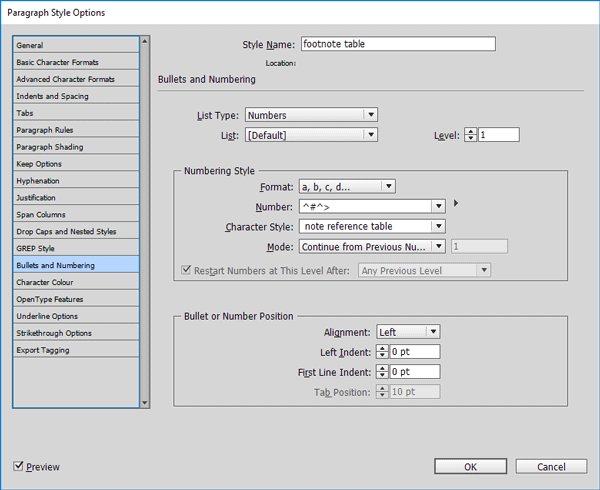Open the Number field flyout arrow
This screenshot has width=600, height=490.
click(457, 204)
